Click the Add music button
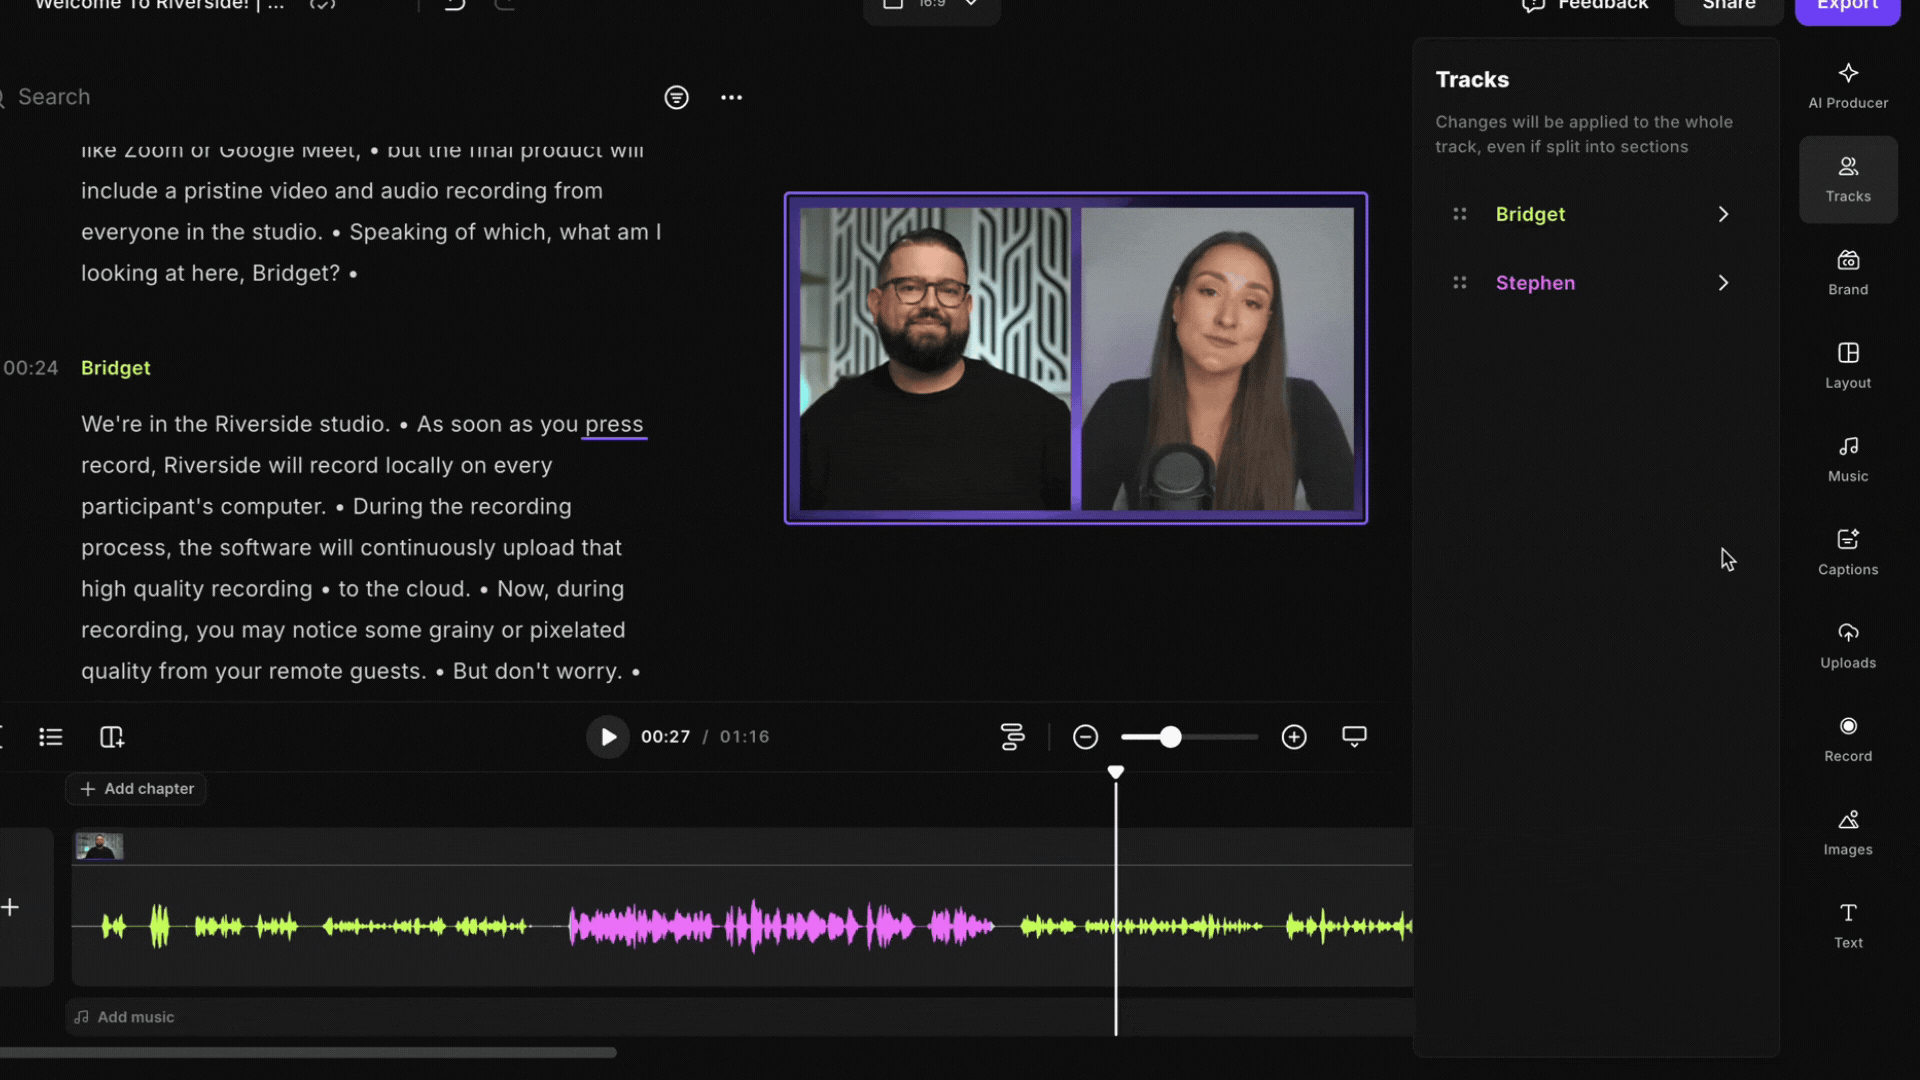1920x1080 pixels. pyautogui.click(x=125, y=1017)
